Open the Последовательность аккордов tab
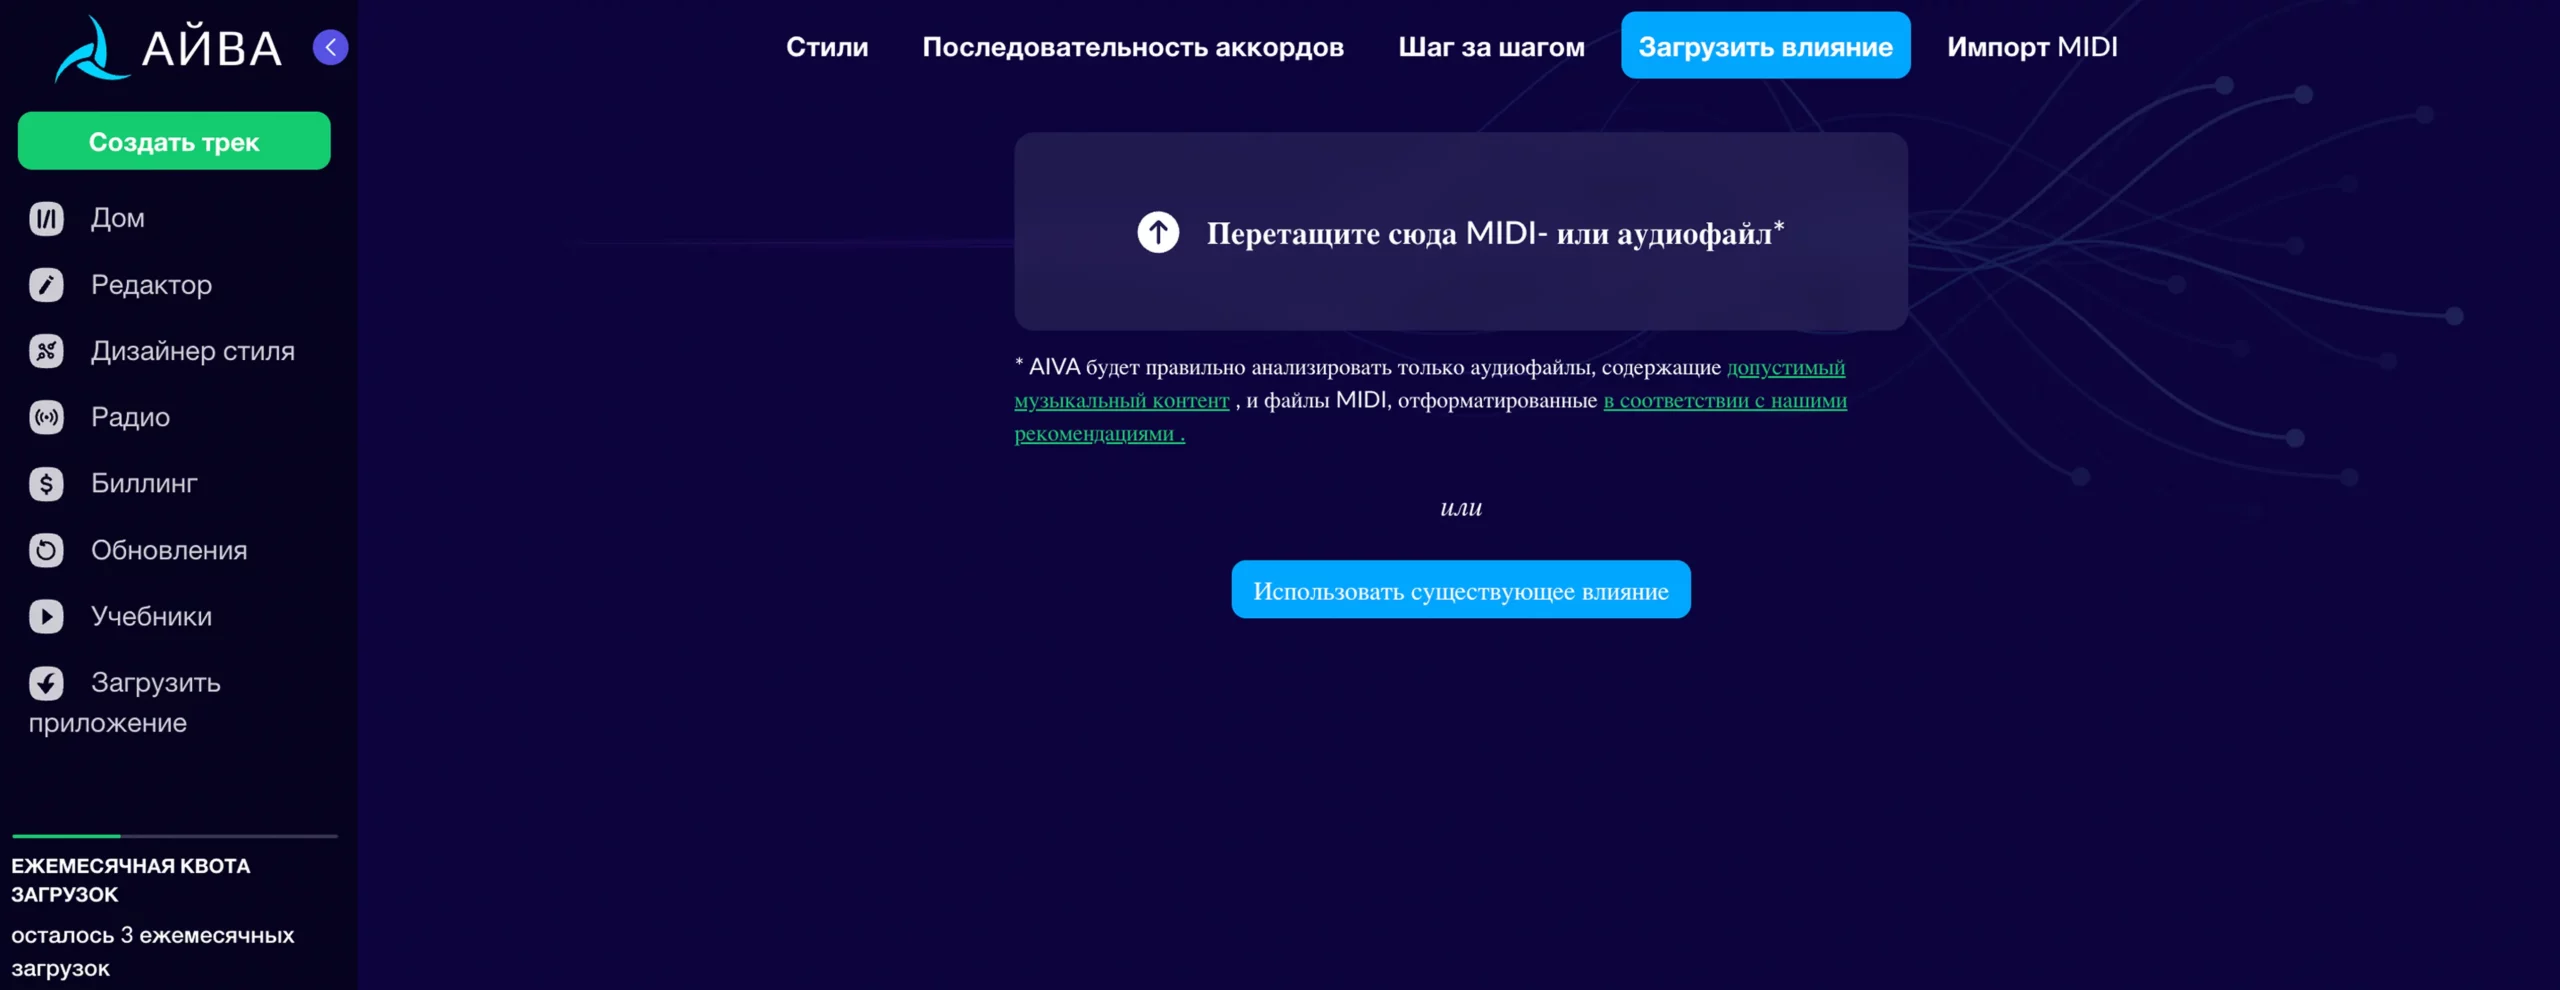This screenshot has height=990, width=2560. [1132, 47]
